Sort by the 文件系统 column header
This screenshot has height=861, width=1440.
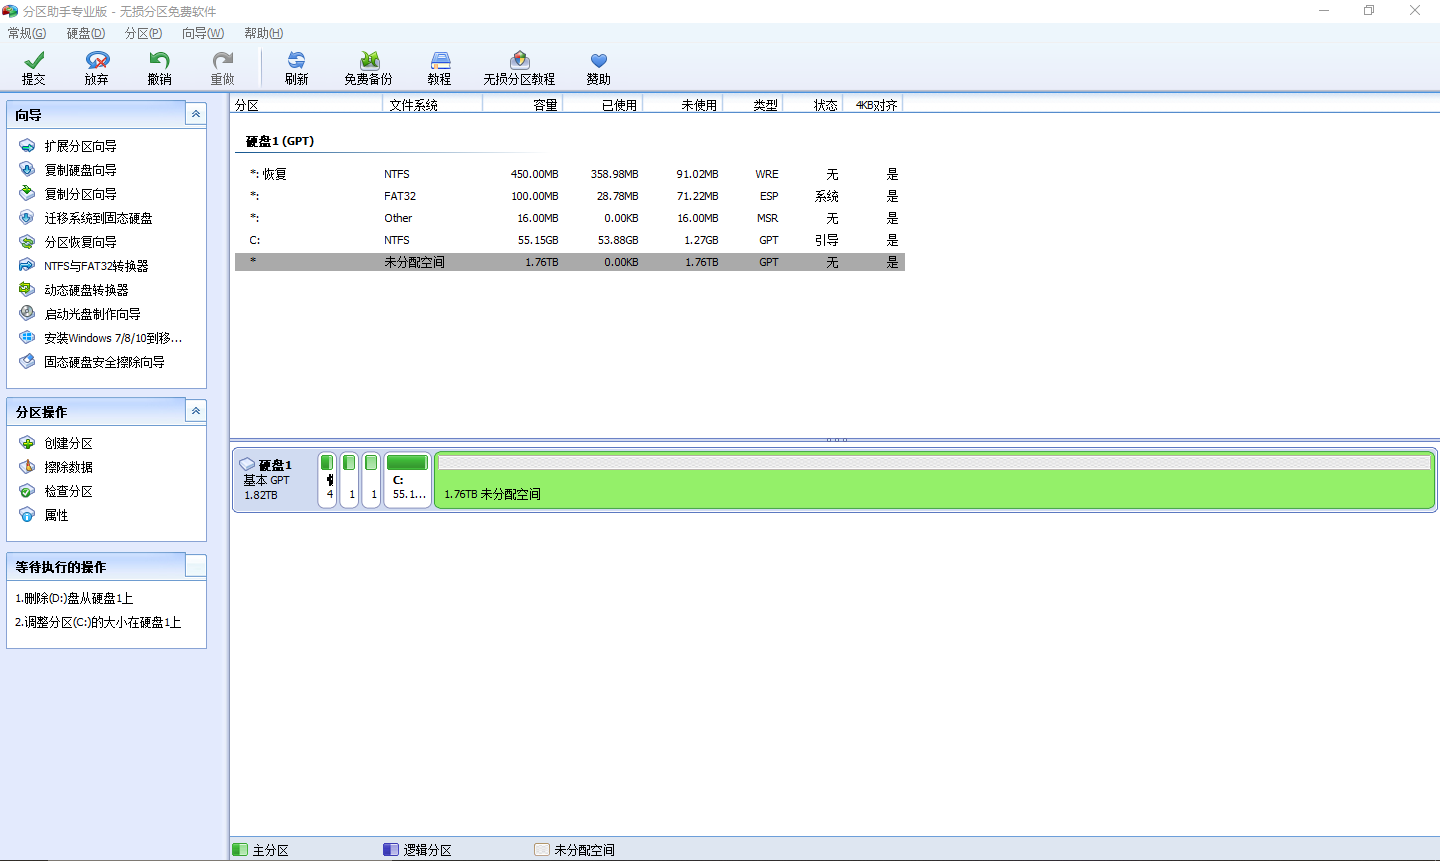(432, 104)
